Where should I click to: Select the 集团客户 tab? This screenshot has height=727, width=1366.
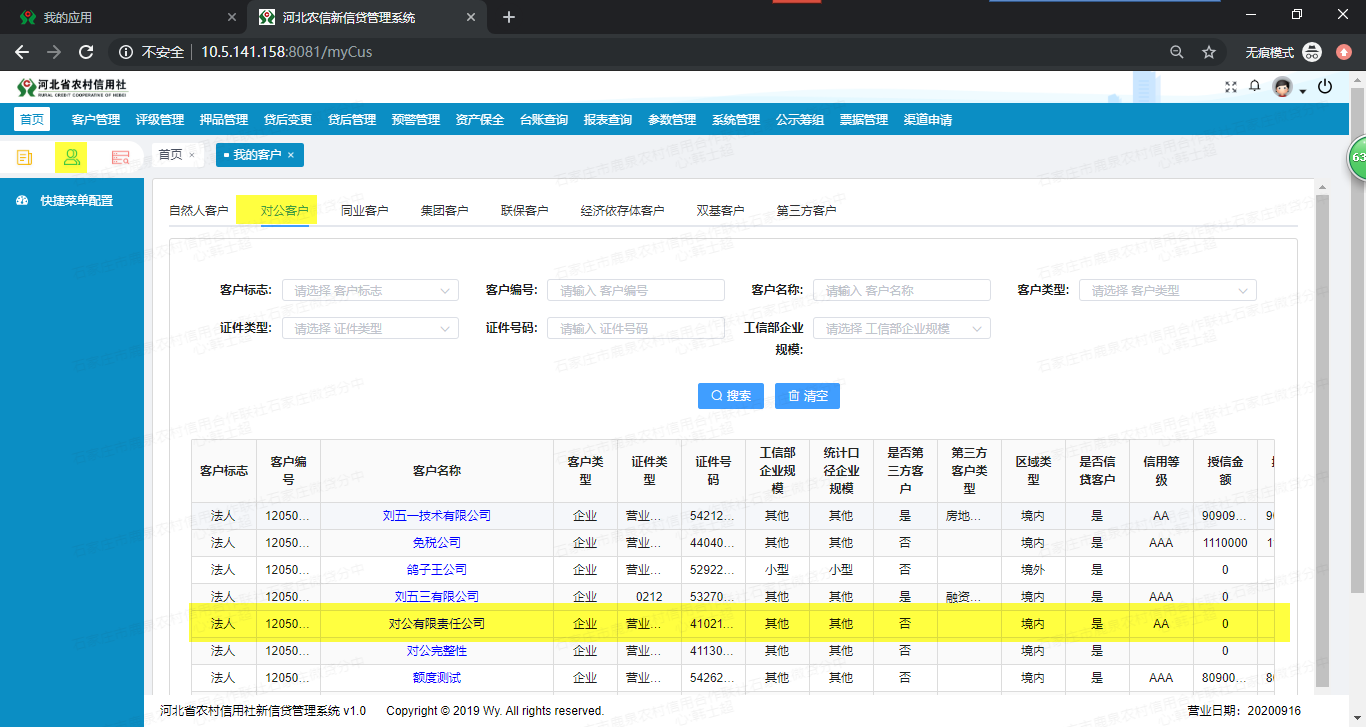[x=444, y=210]
